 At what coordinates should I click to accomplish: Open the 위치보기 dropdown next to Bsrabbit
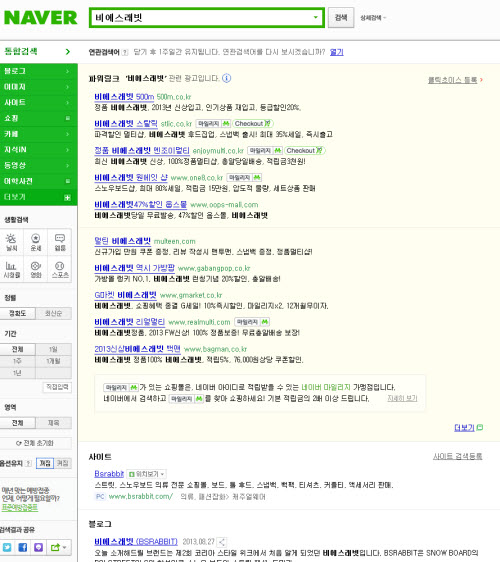click(x=147, y=474)
